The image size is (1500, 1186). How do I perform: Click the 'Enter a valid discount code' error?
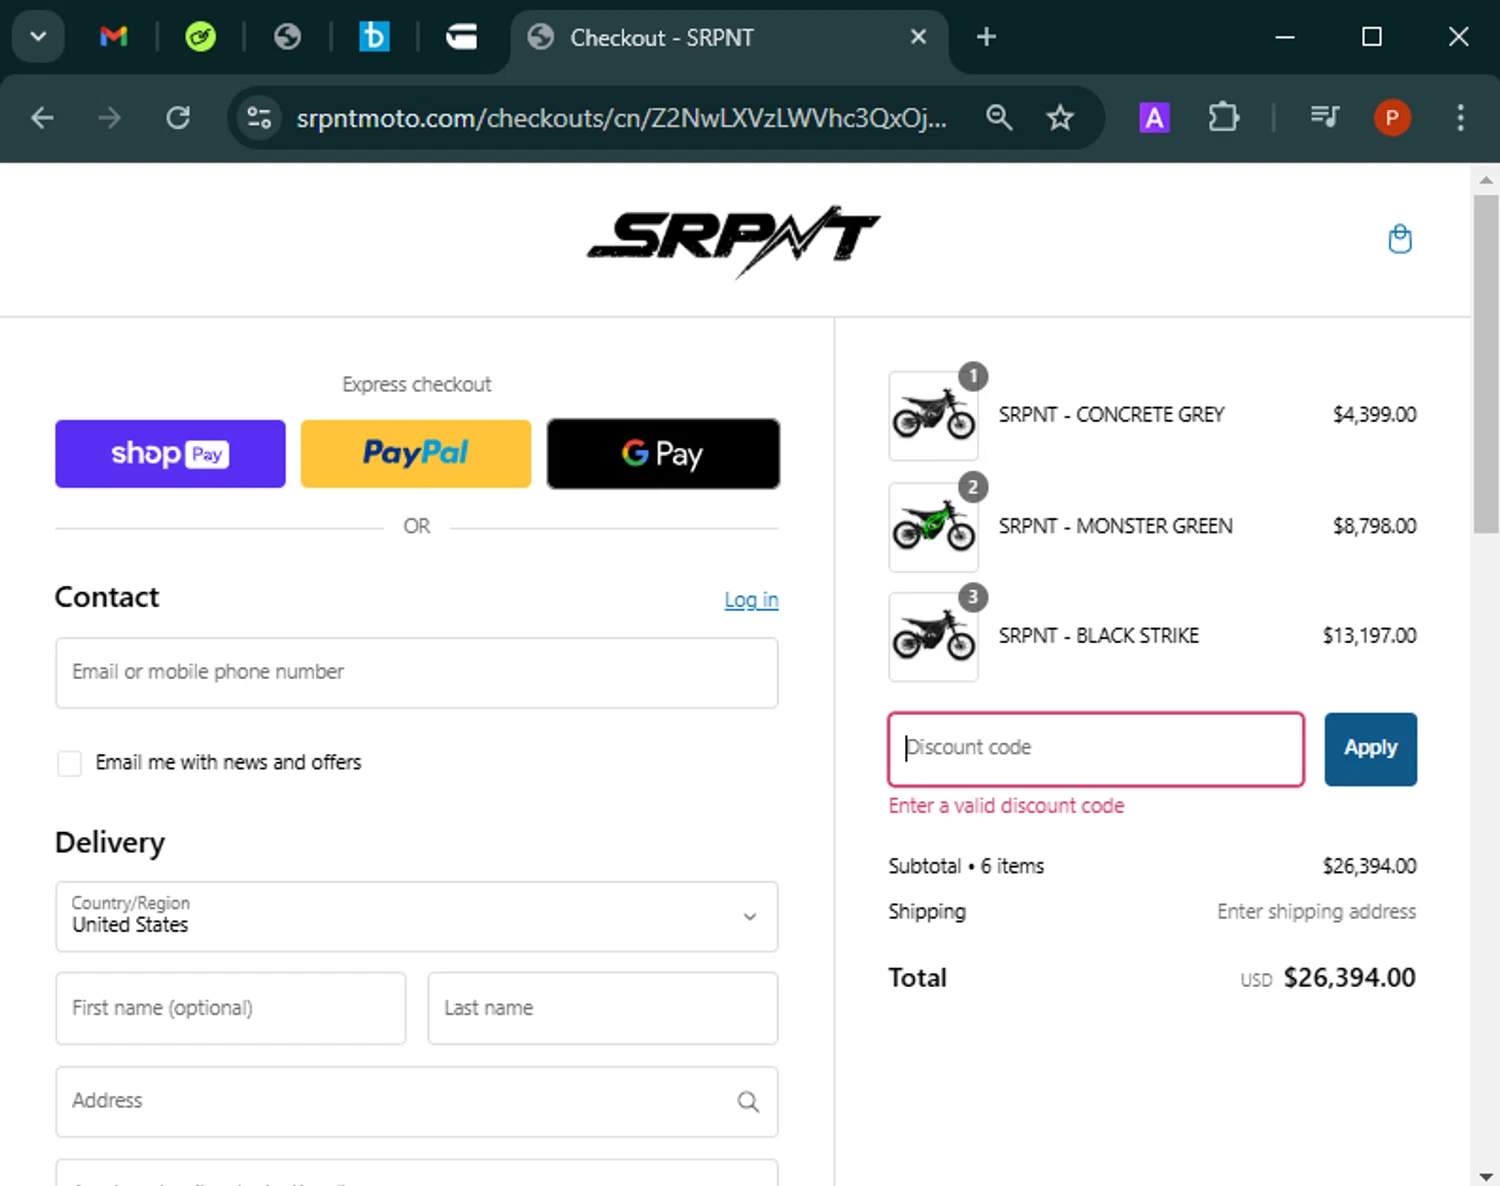click(1006, 806)
